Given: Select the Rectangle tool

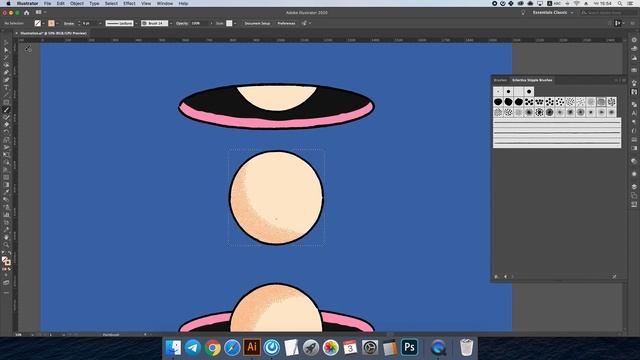Looking at the screenshot, I should pyautogui.click(x=6, y=102).
